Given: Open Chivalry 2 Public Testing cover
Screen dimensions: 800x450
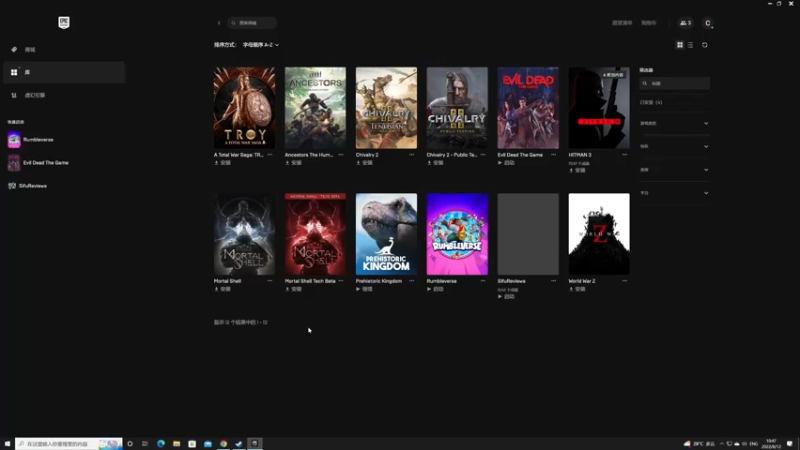Looking at the screenshot, I should pos(457,108).
